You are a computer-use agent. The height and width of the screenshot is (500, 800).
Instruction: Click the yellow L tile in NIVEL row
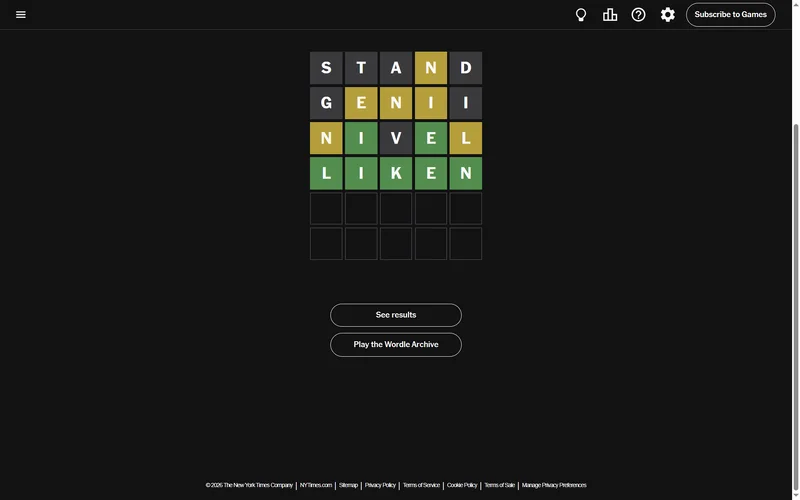tap(466, 138)
